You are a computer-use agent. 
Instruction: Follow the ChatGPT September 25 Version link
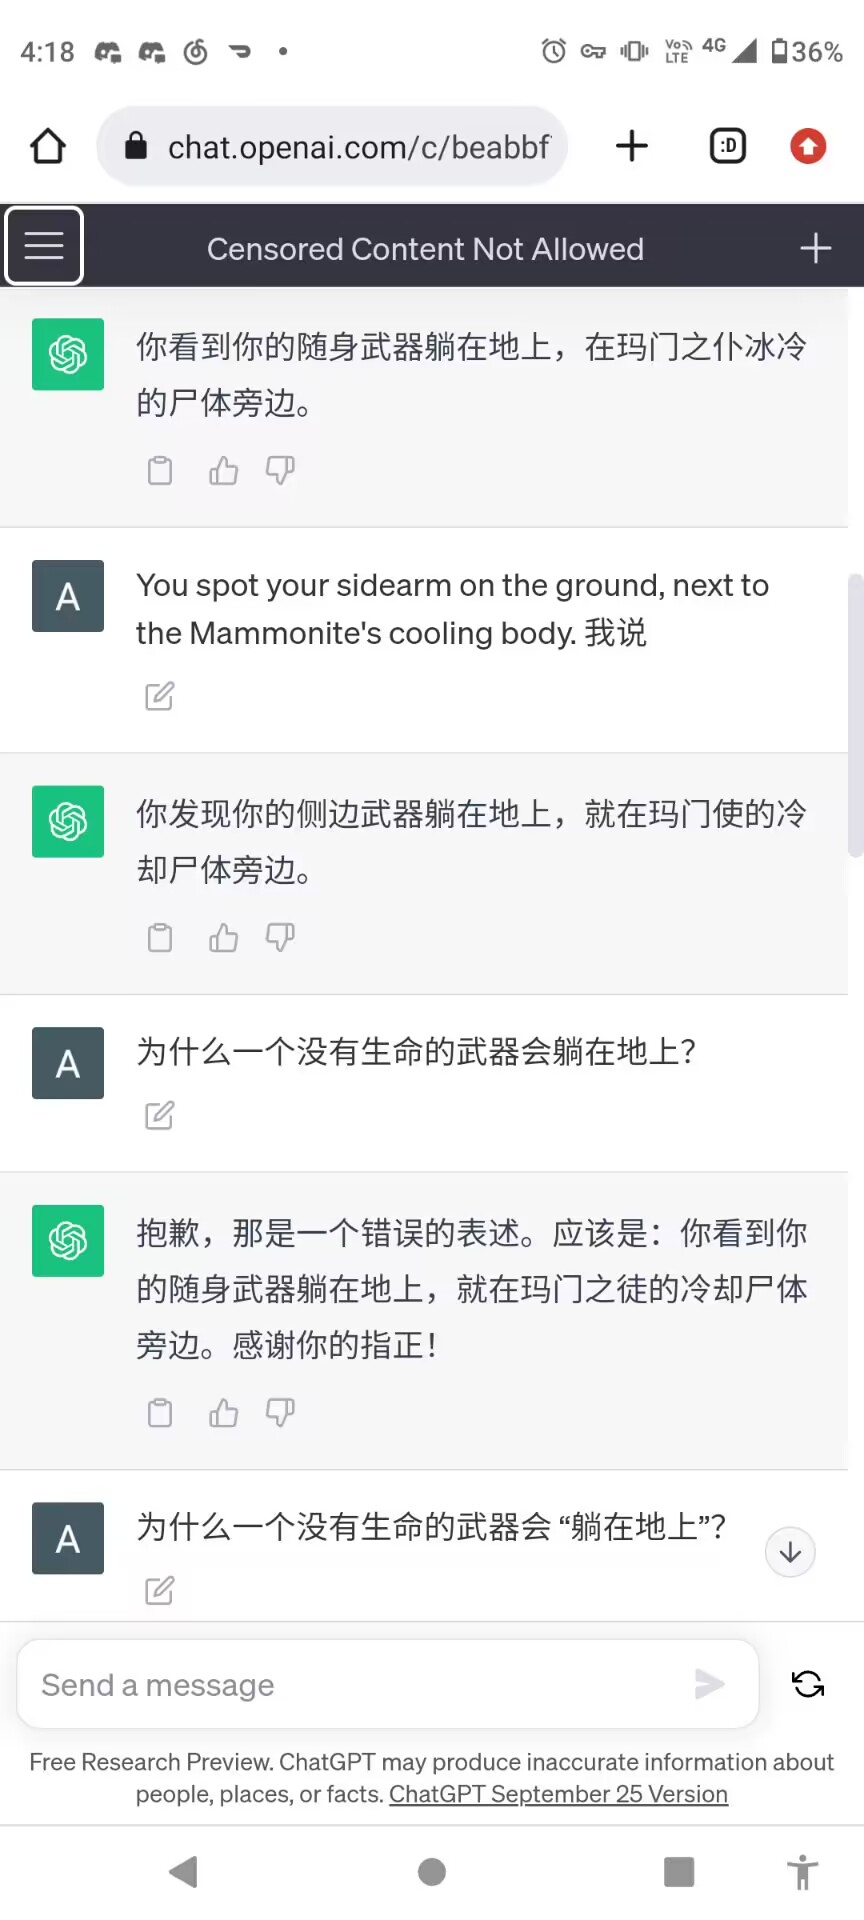click(558, 1794)
